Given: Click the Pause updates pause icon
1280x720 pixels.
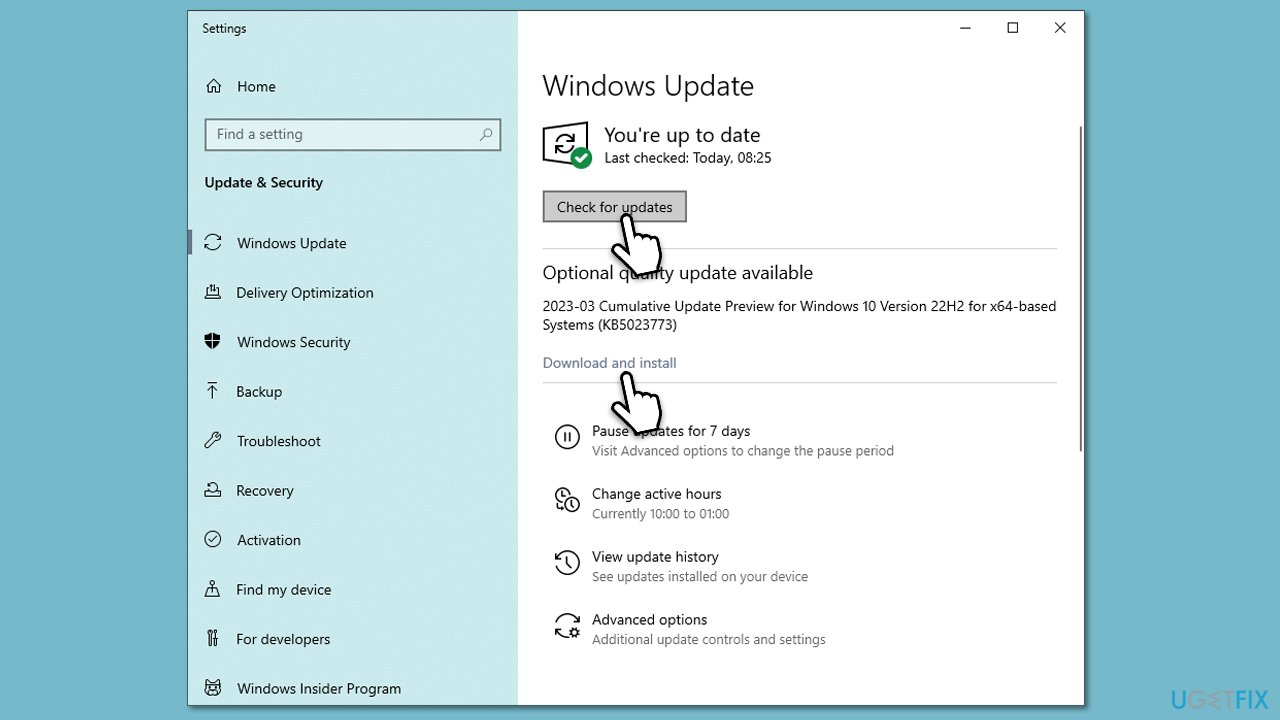Looking at the screenshot, I should [x=567, y=437].
